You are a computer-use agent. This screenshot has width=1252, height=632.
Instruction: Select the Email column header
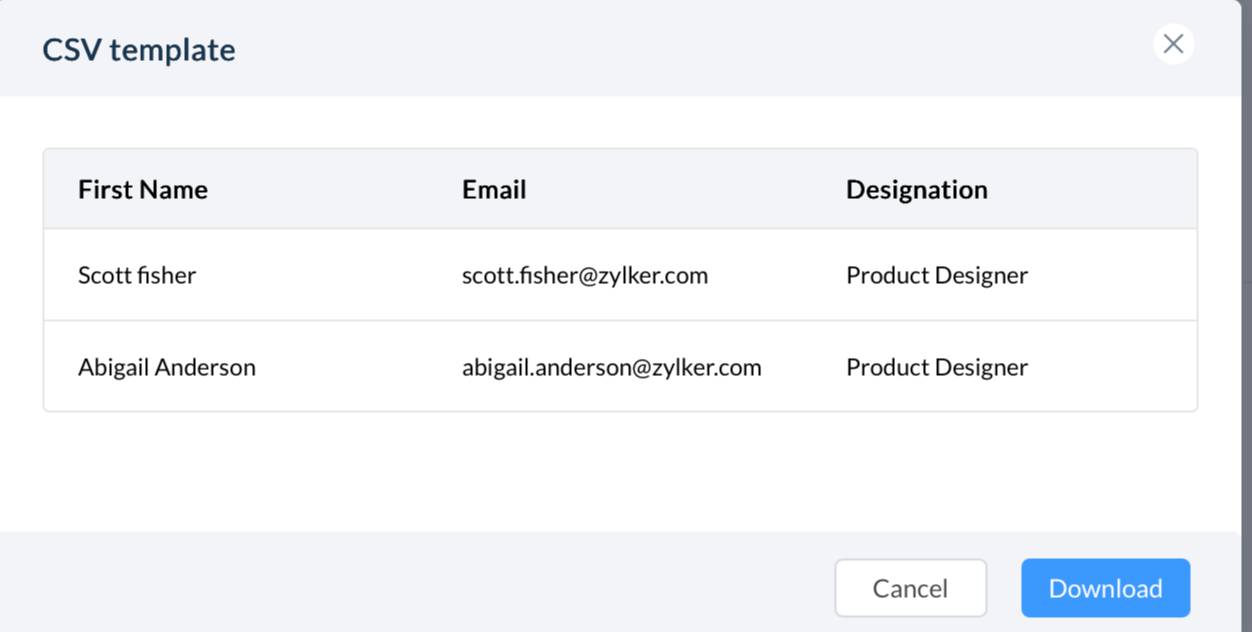[494, 190]
